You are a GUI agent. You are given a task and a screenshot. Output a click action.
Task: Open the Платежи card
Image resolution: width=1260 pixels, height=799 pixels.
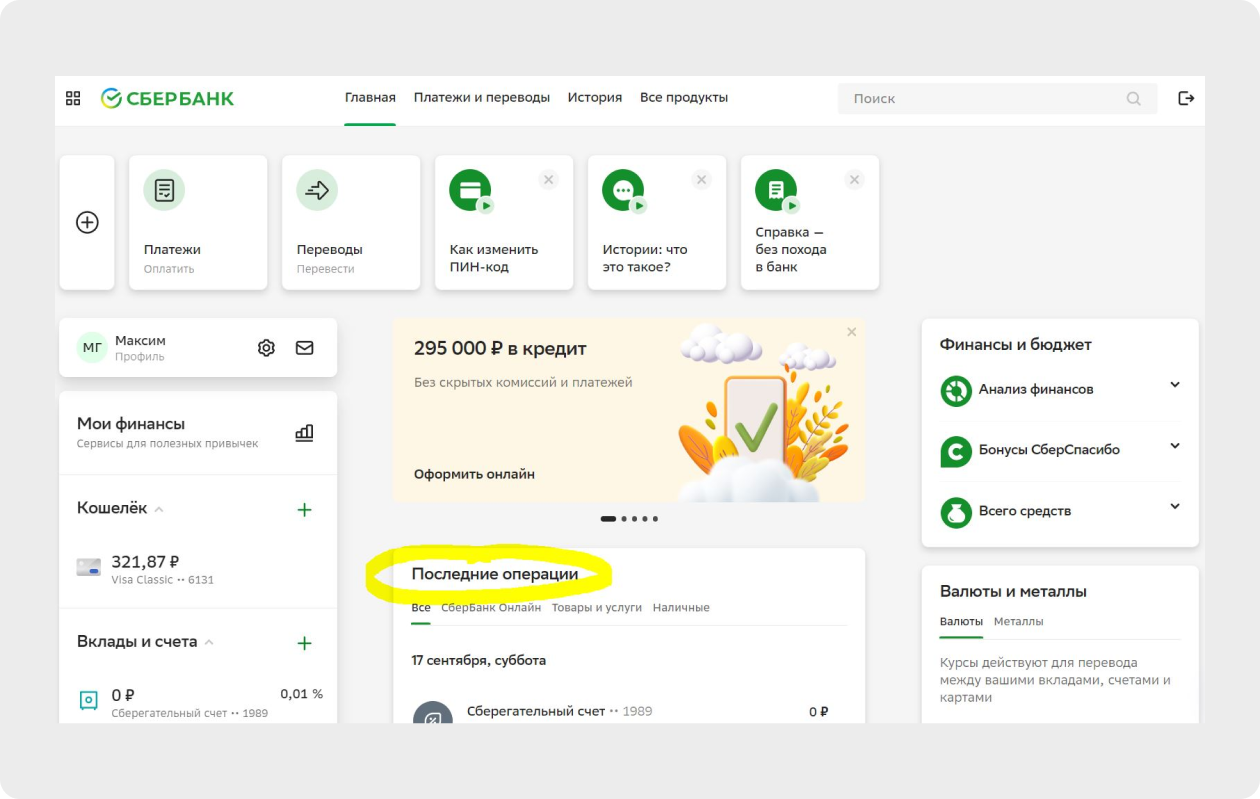(x=198, y=222)
